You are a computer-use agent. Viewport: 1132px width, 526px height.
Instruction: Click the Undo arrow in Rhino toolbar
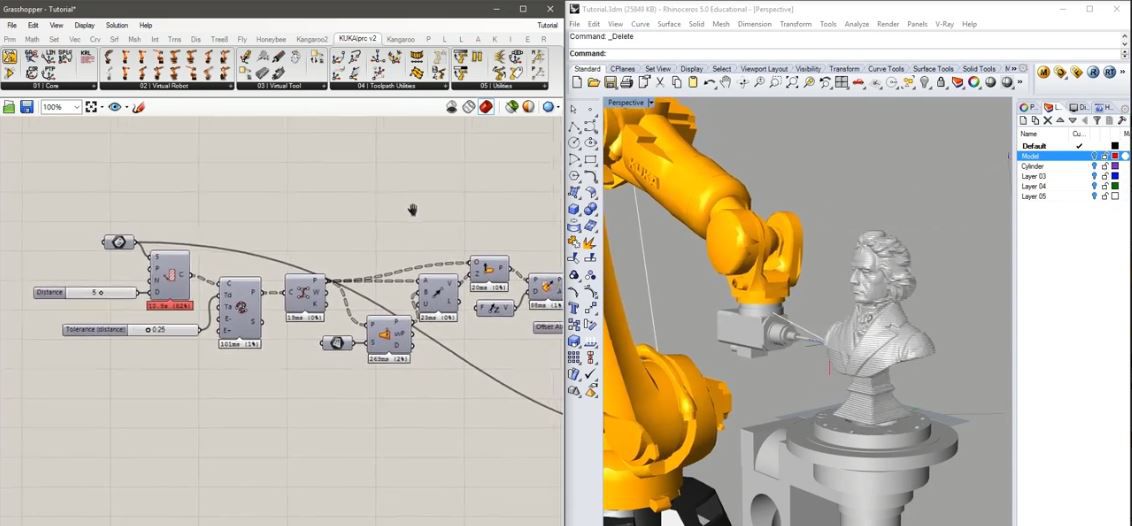coord(708,83)
